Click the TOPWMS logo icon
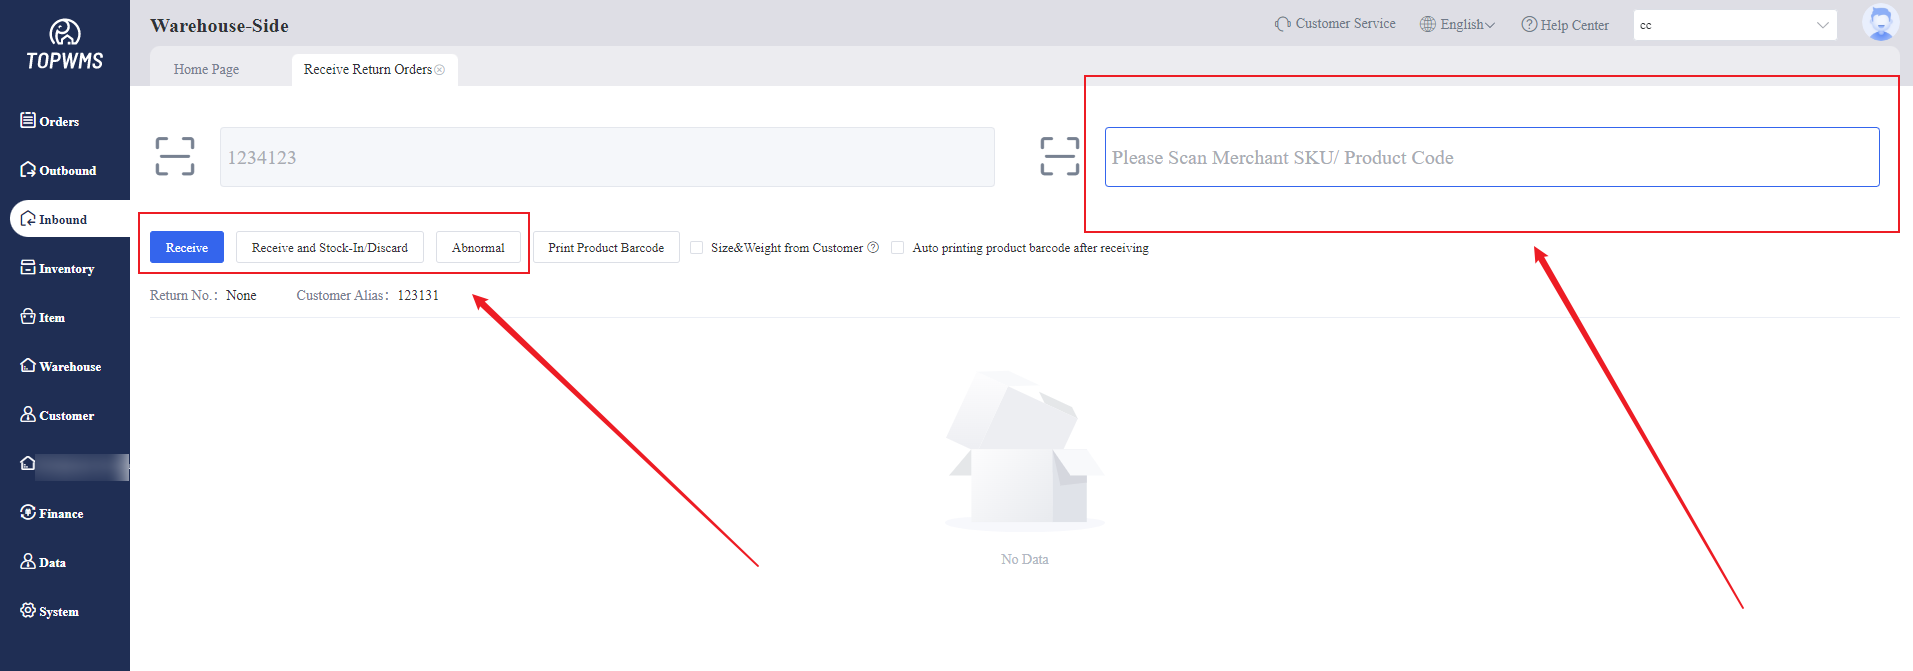 tap(65, 33)
